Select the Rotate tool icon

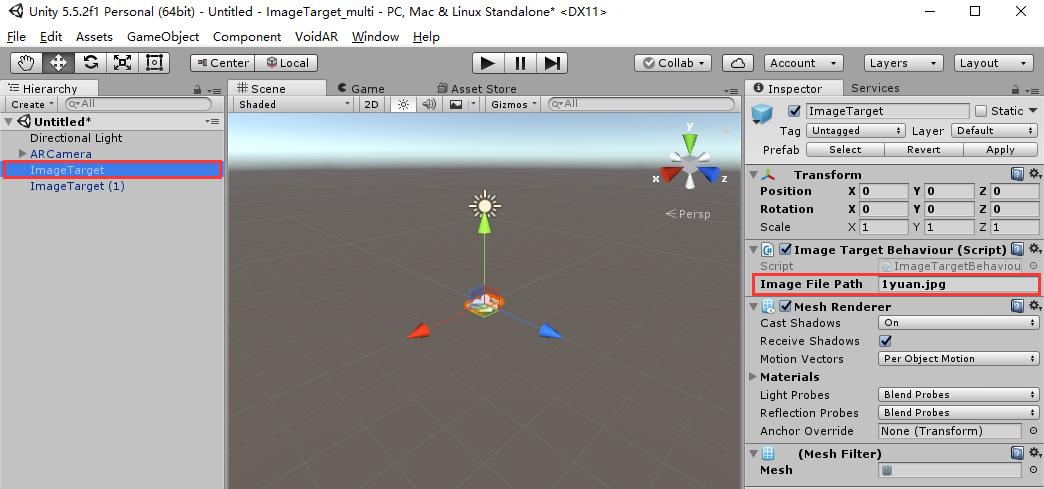[91, 63]
